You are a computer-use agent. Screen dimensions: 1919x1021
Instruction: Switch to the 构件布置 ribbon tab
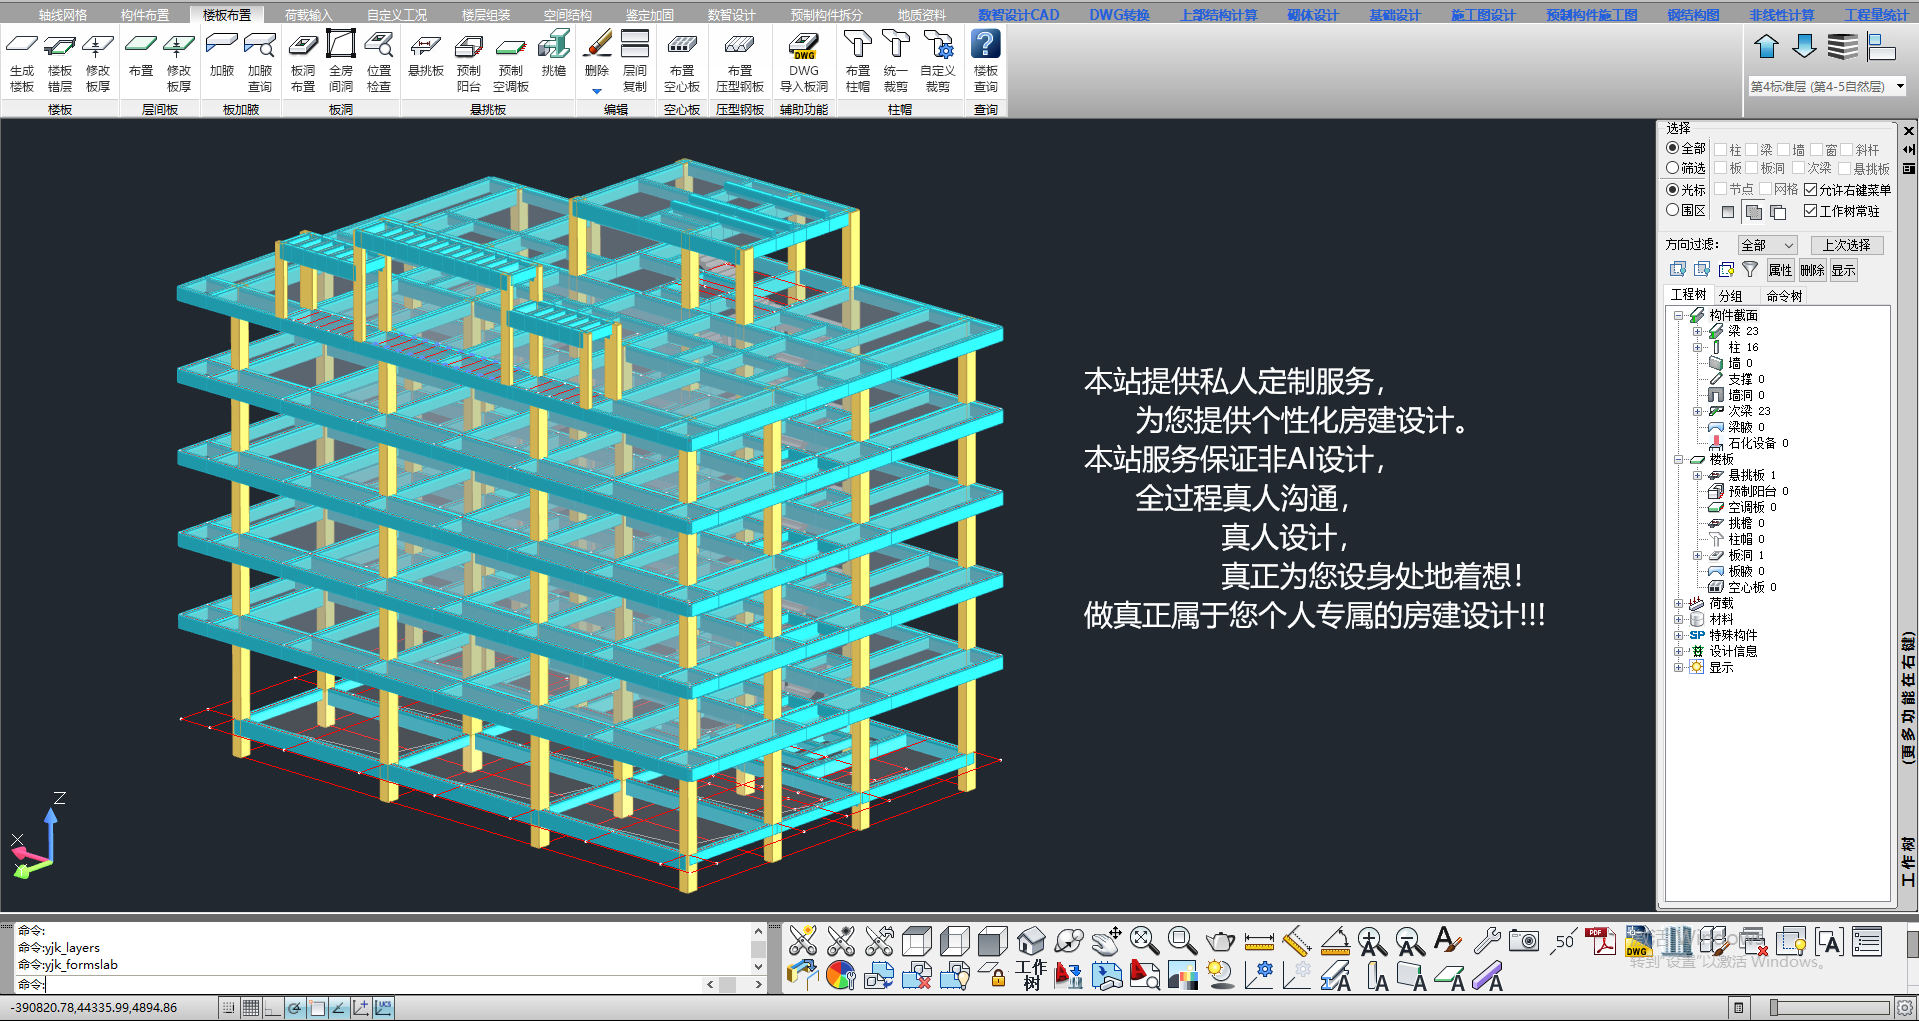[x=145, y=15]
